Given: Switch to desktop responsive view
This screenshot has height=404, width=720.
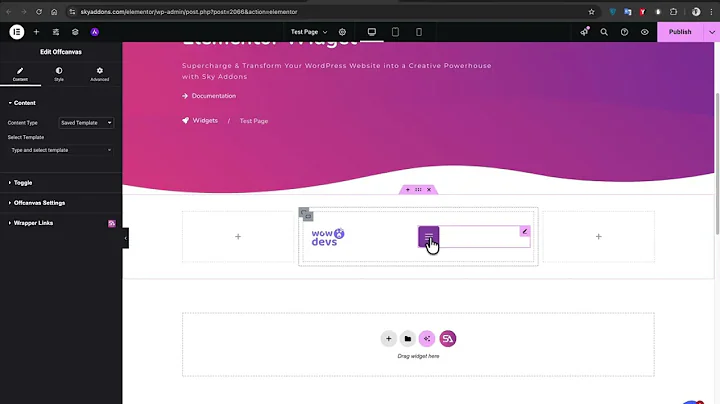Looking at the screenshot, I should [371, 32].
